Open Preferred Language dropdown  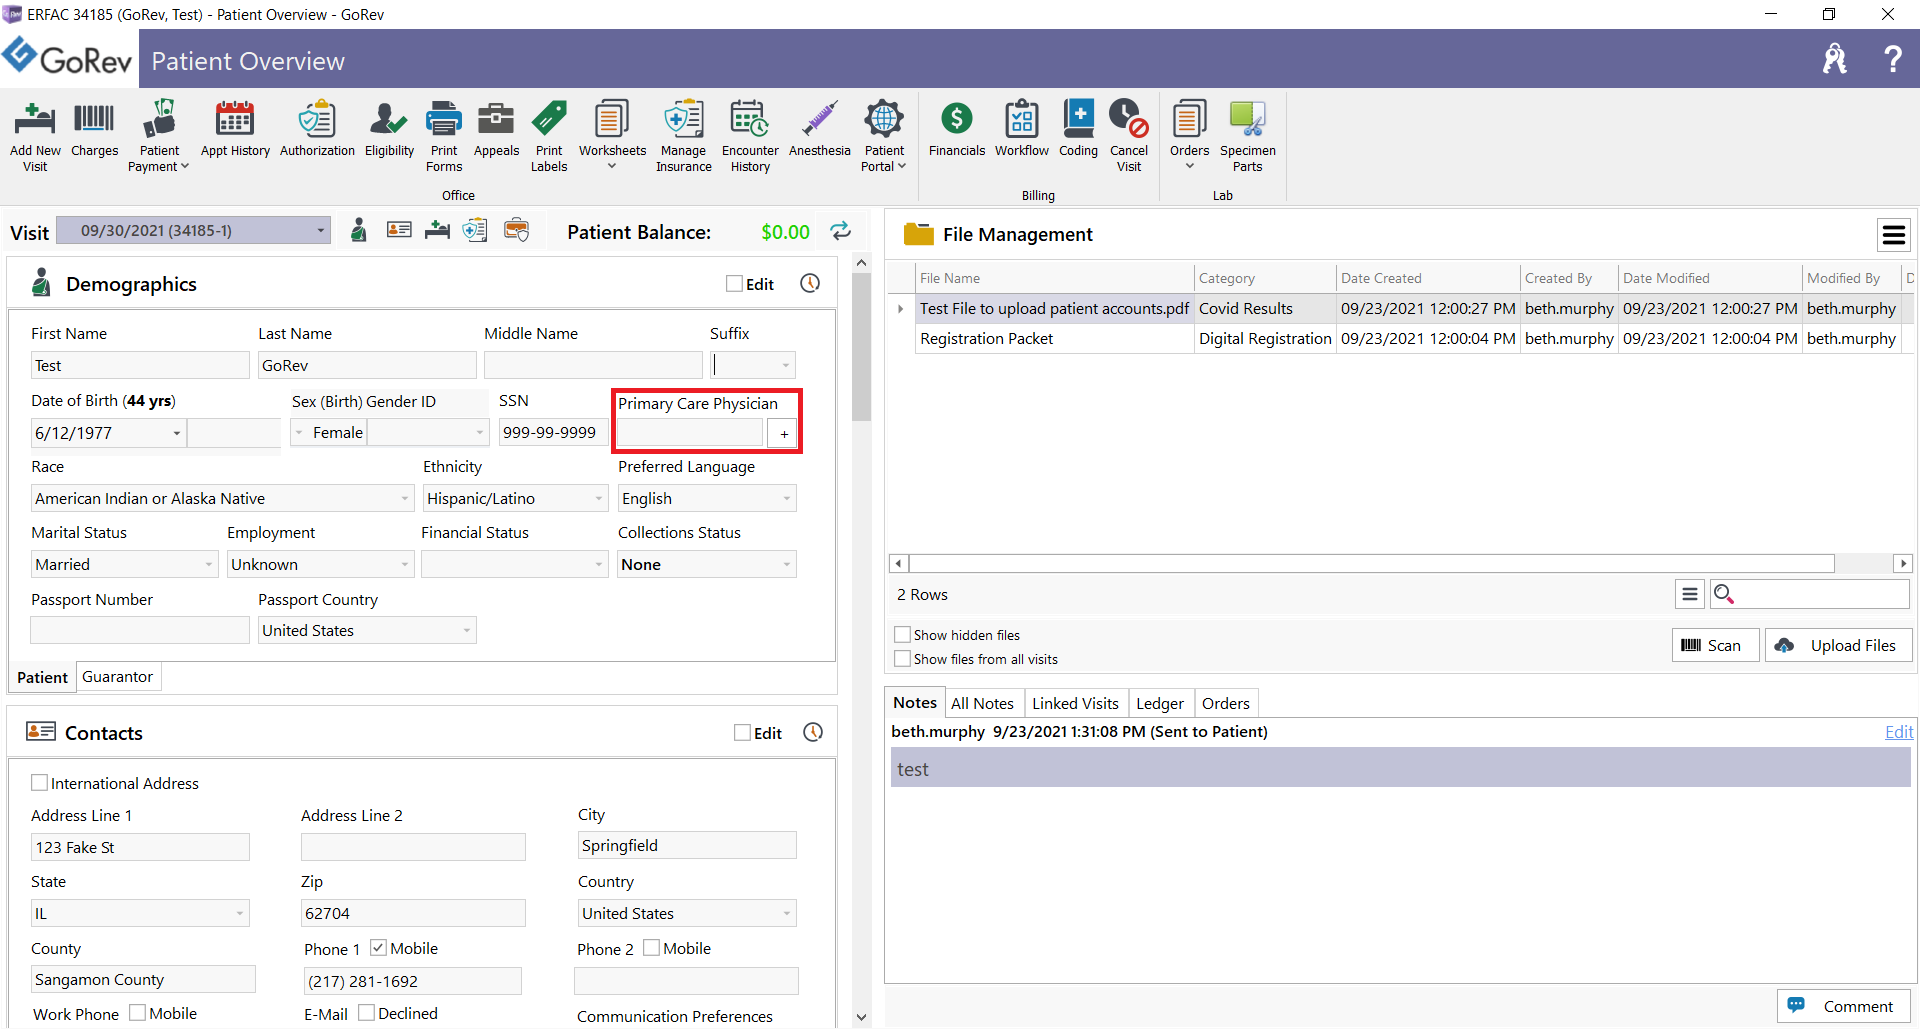coord(787,498)
